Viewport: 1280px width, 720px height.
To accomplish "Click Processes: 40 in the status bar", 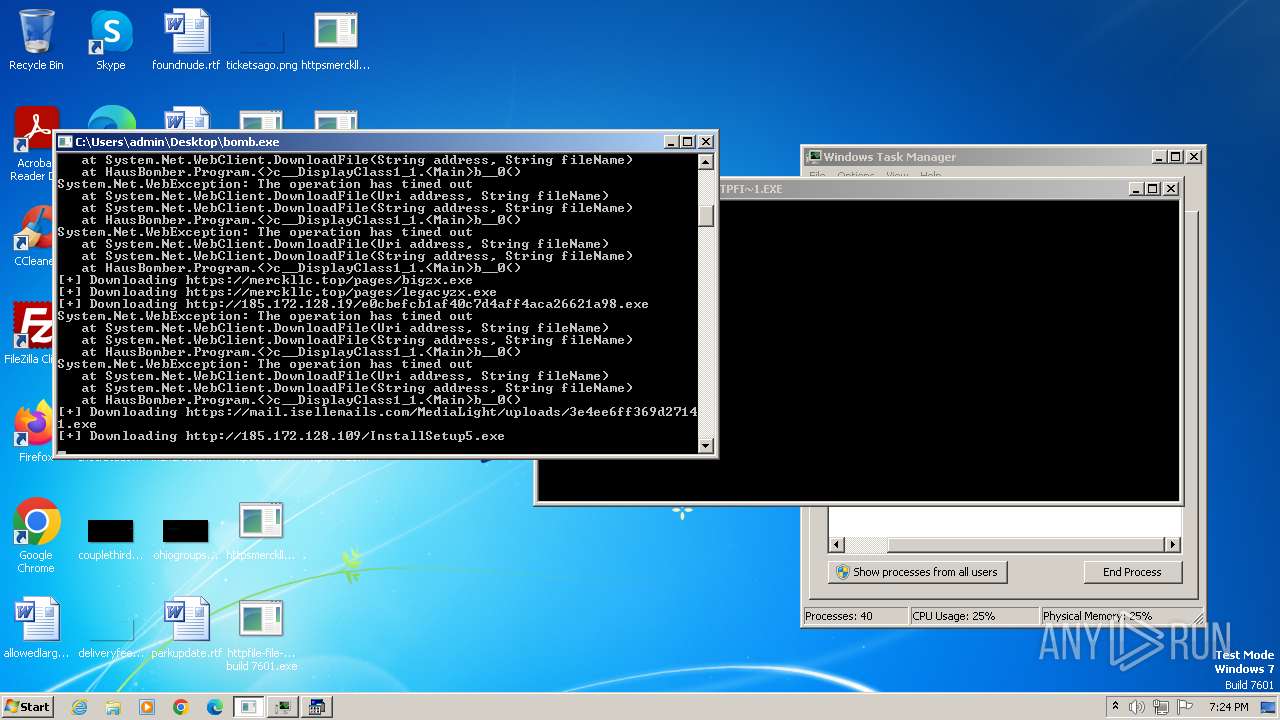I will click(855, 616).
